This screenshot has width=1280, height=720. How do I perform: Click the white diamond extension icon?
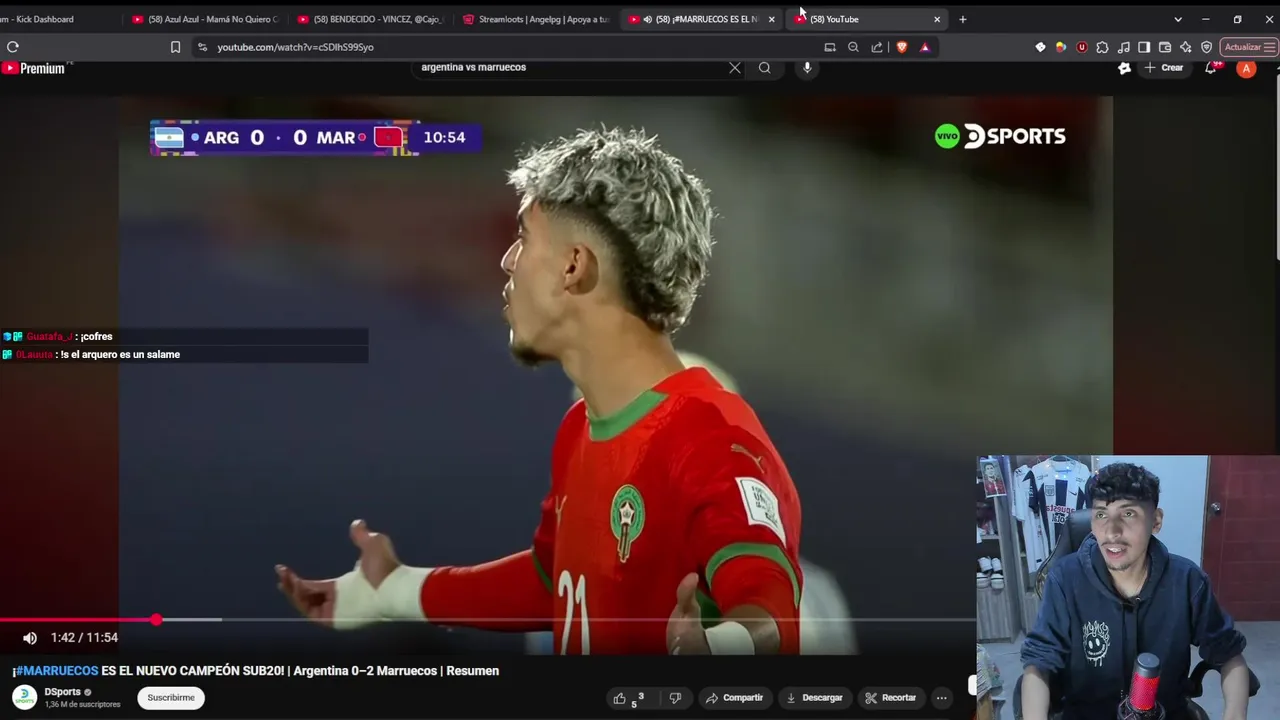coord(1040,47)
